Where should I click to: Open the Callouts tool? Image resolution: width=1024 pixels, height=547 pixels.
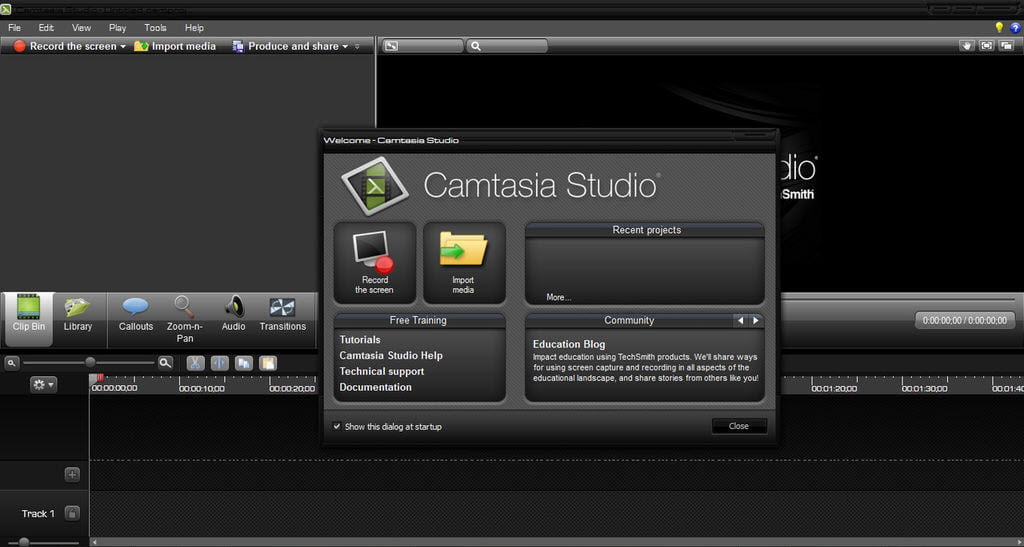[x=135, y=315]
